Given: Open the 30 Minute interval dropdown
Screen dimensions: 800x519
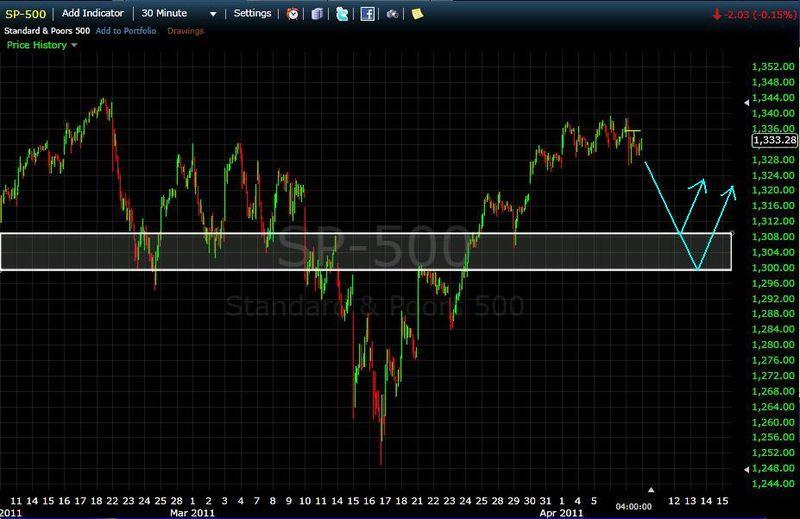Looking at the screenshot, I should click(179, 14).
